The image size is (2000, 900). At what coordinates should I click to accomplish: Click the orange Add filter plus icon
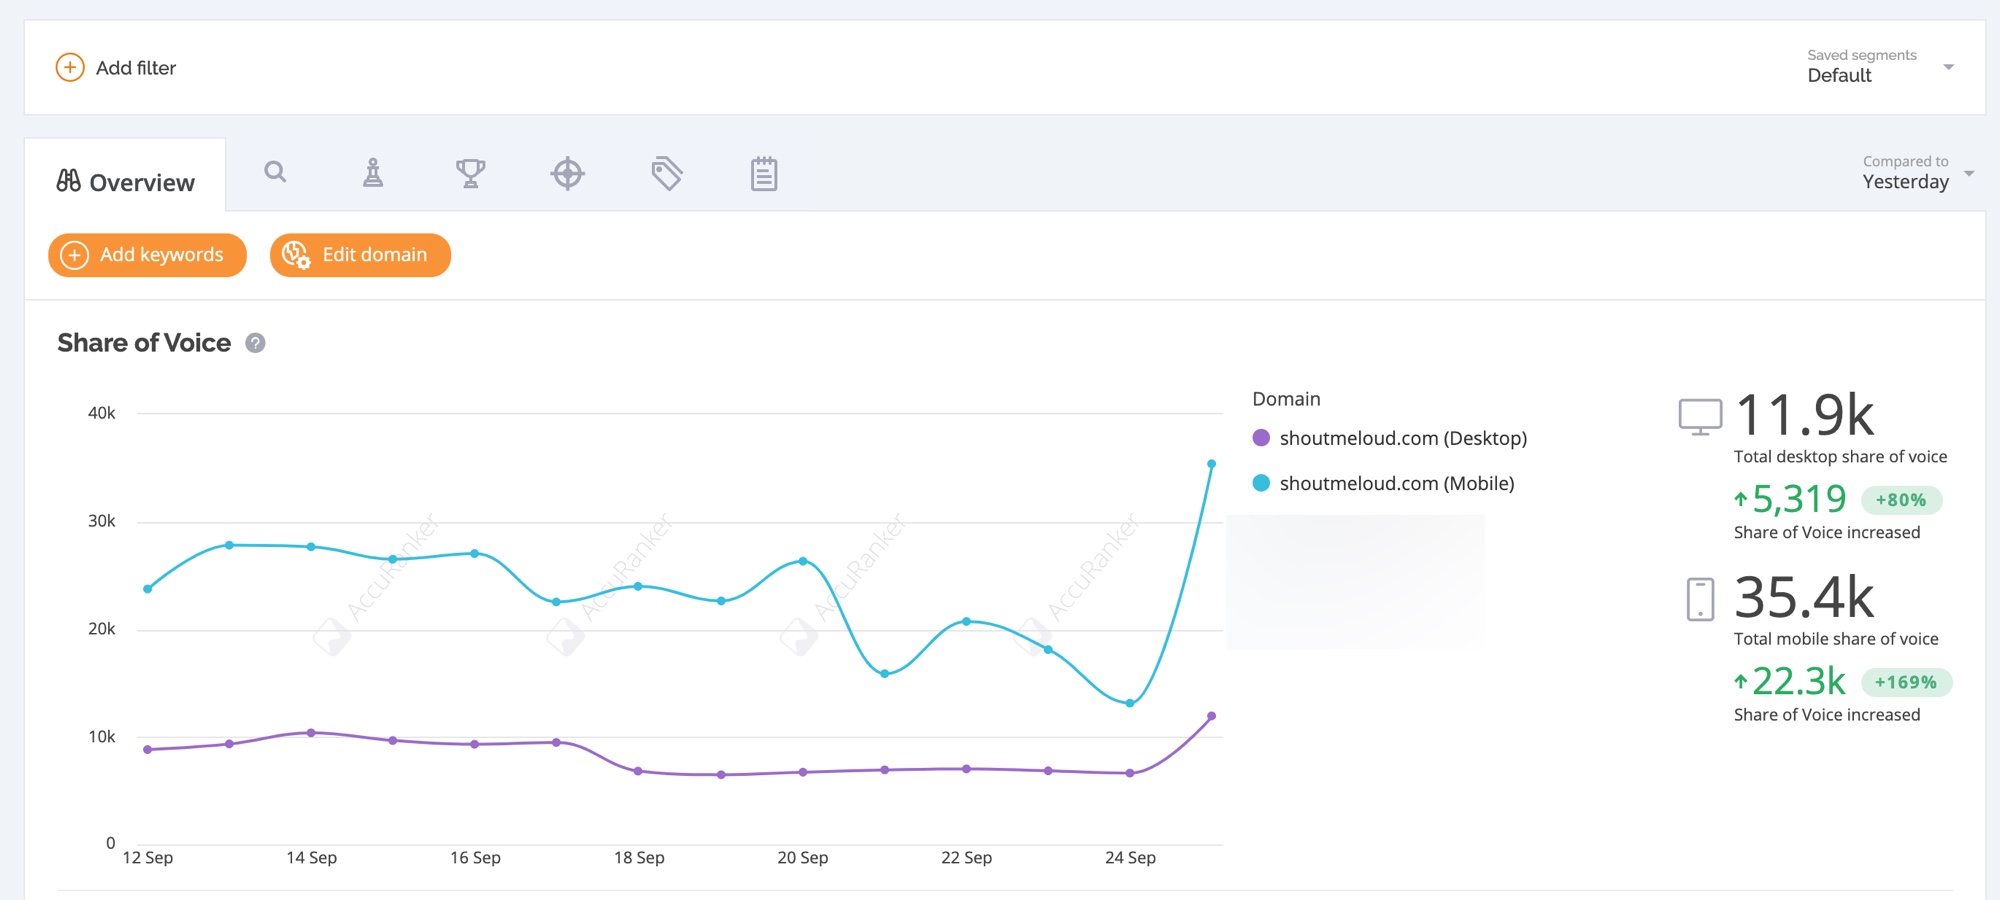click(x=70, y=68)
